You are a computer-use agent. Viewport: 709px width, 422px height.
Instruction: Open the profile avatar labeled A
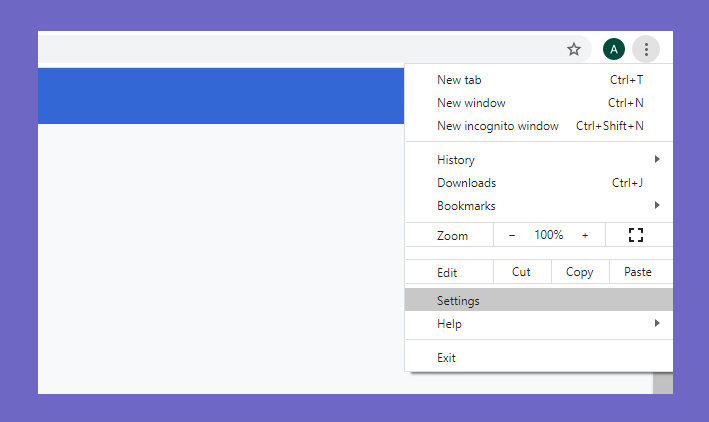(x=614, y=49)
